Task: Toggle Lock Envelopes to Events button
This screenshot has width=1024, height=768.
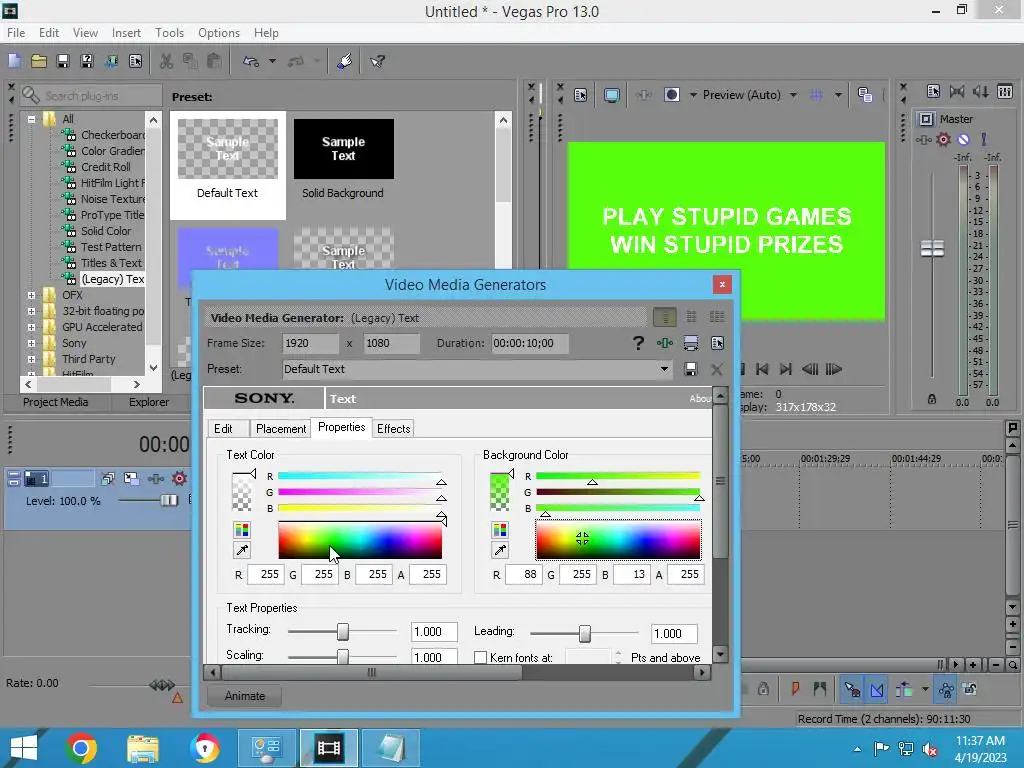Action: coord(946,689)
